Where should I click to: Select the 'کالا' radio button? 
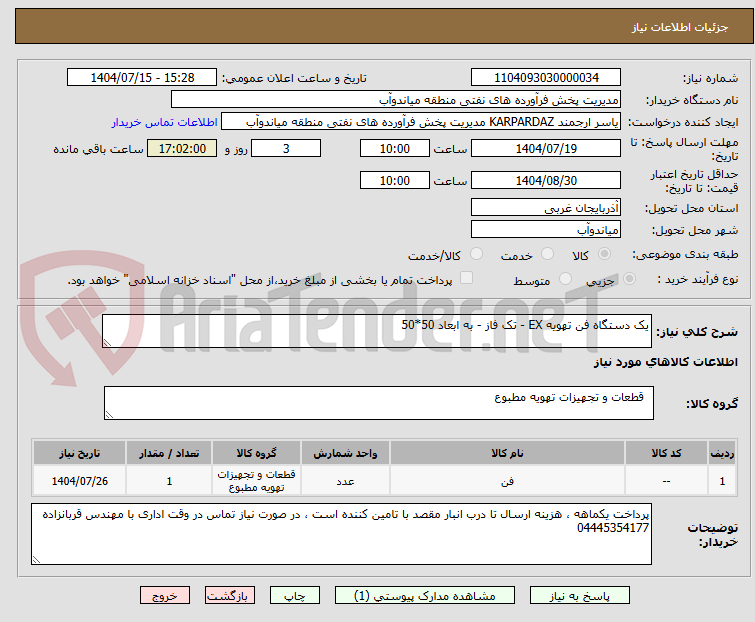tap(604, 254)
